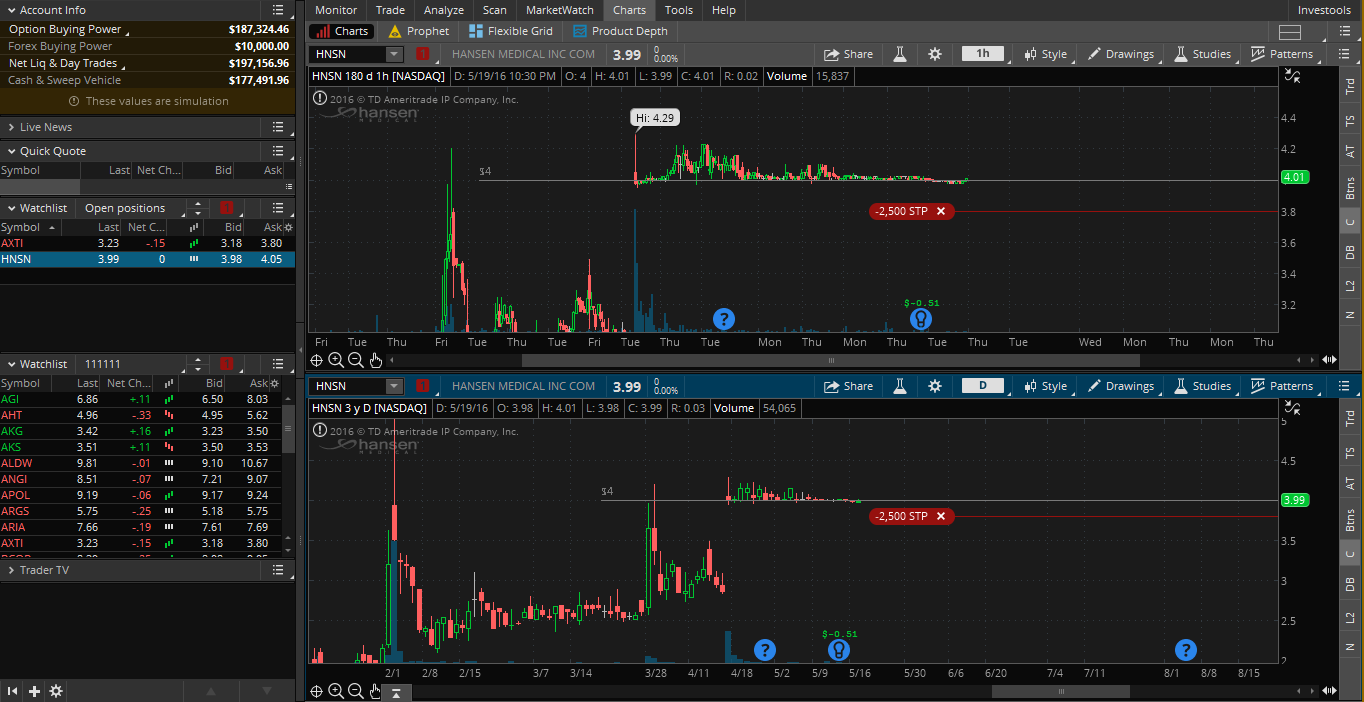
Task: Click Drawings button on upper chart
Action: tap(1121, 54)
